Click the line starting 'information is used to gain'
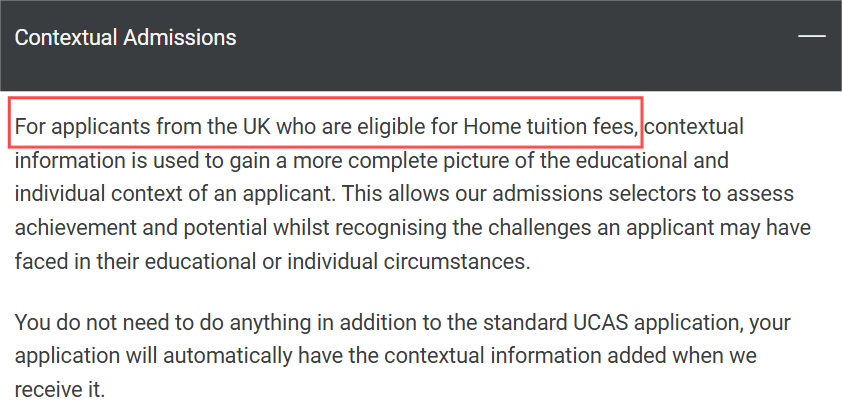Viewport: 842px width, 417px height. pyautogui.click(x=371, y=161)
